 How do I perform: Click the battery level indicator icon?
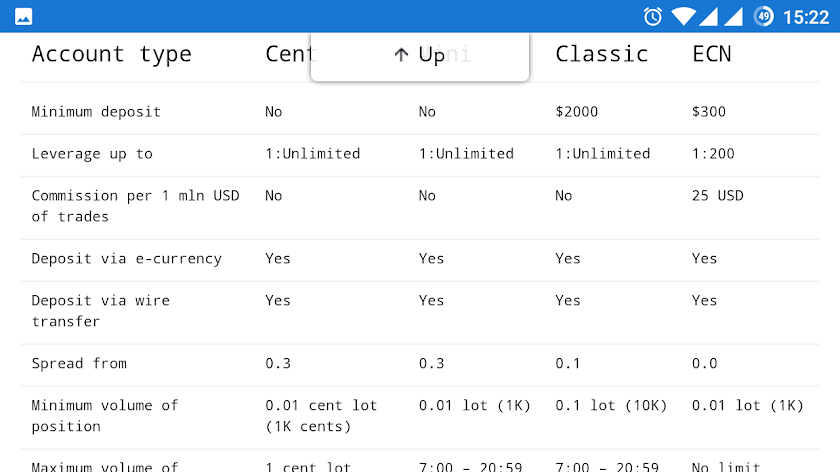tap(763, 16)
